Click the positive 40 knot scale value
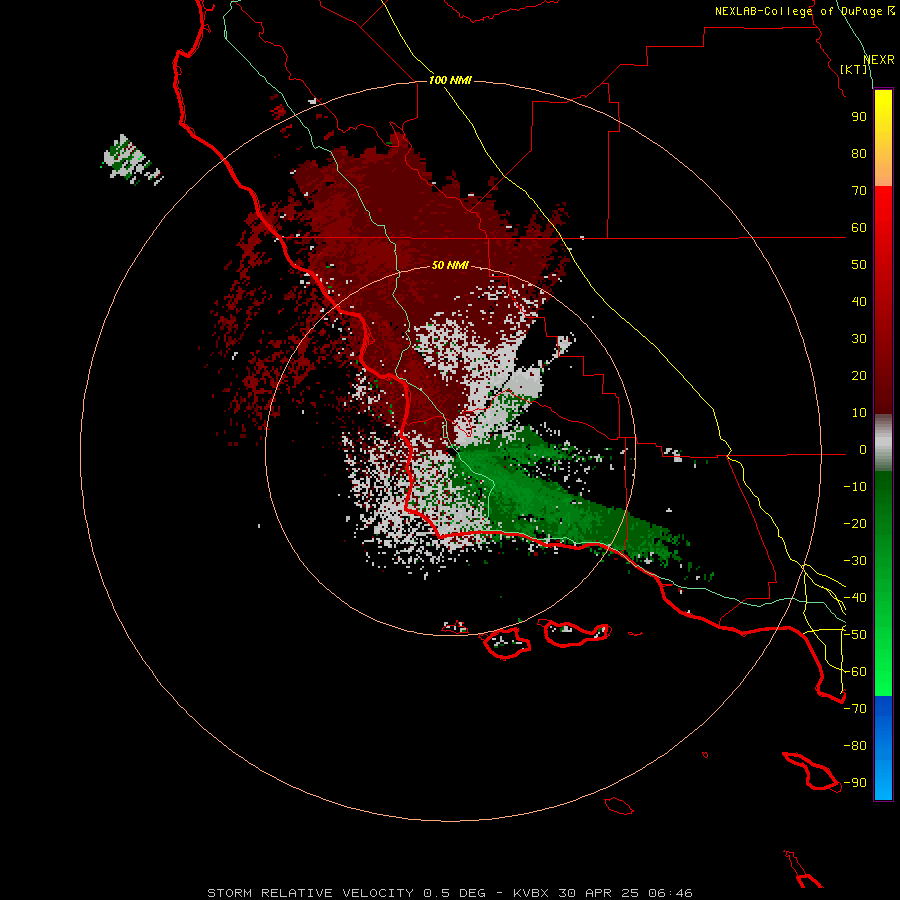This screenshot has width=900, height=900. tap(859, 301)
